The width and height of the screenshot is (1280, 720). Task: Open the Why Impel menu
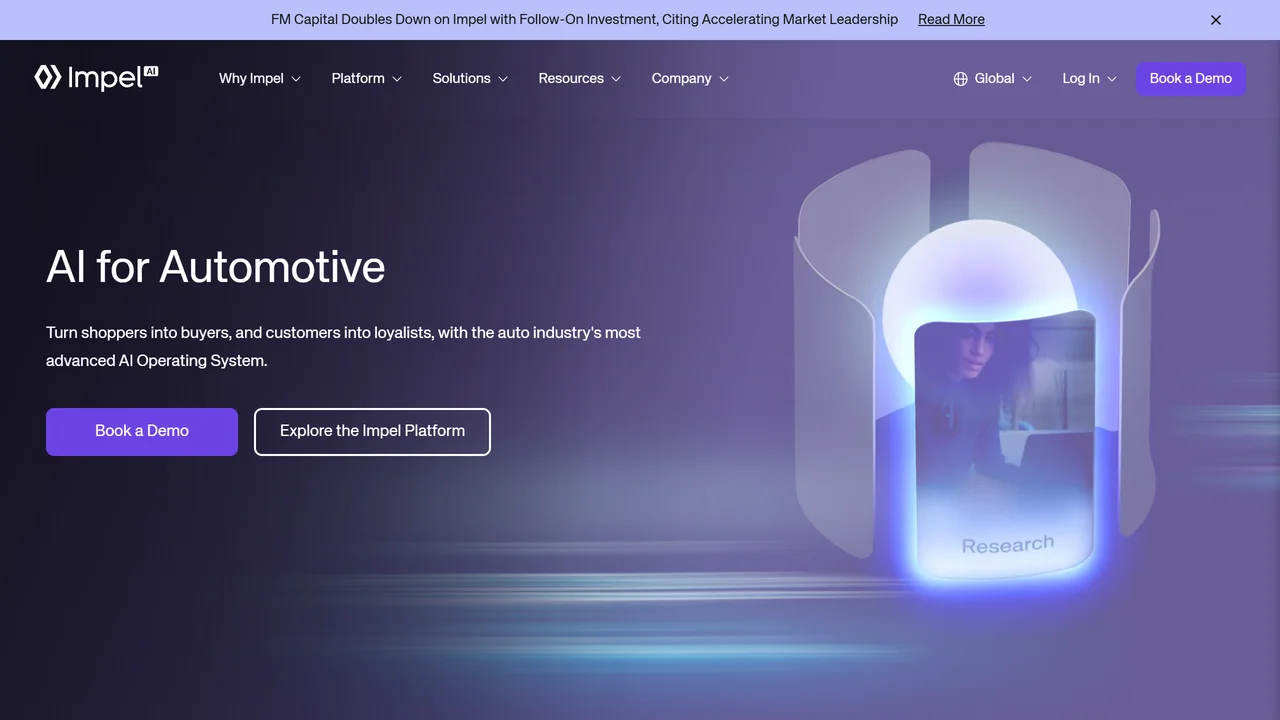(260, 78)
